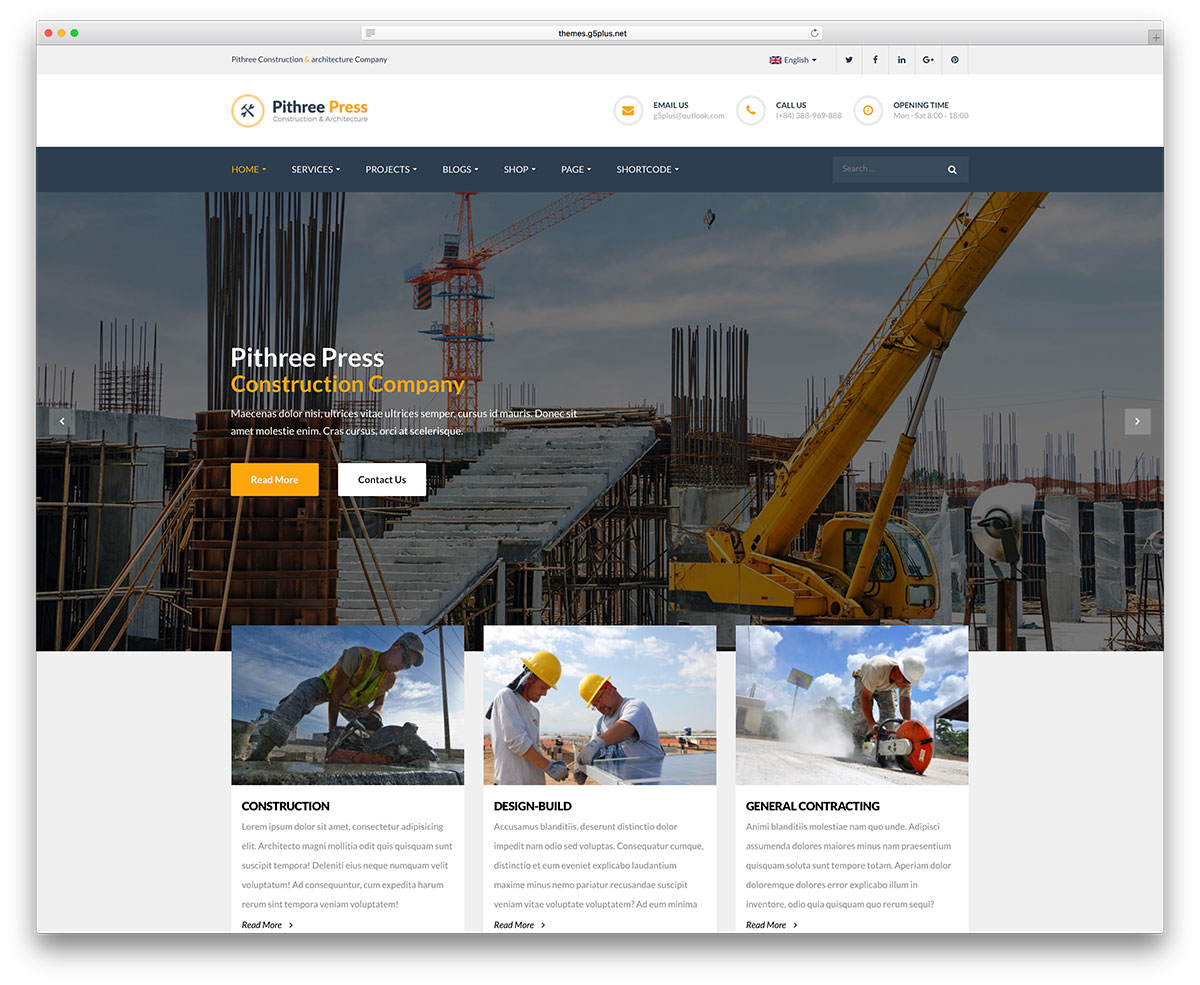Open the LinkedIn social icon
1200x985 pixels.
(902, 60)
